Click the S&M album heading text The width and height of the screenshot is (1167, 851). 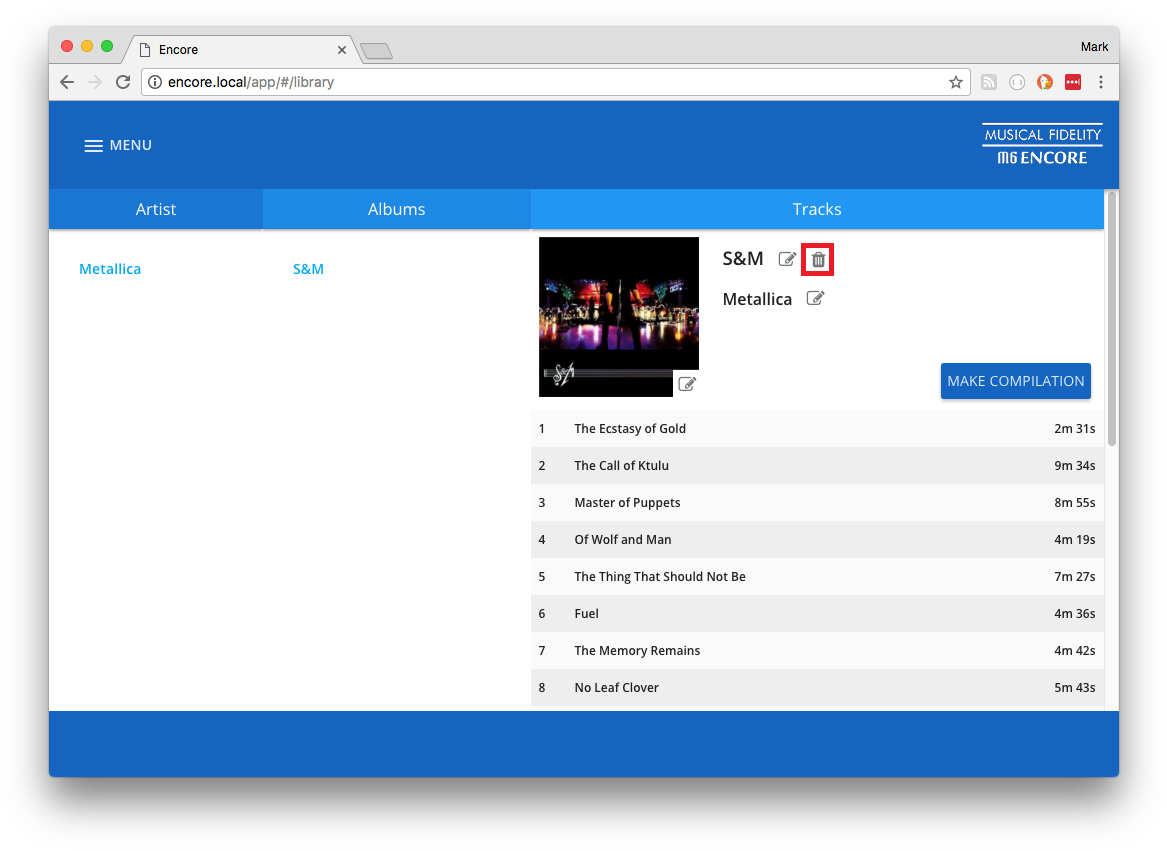[743, 258]
